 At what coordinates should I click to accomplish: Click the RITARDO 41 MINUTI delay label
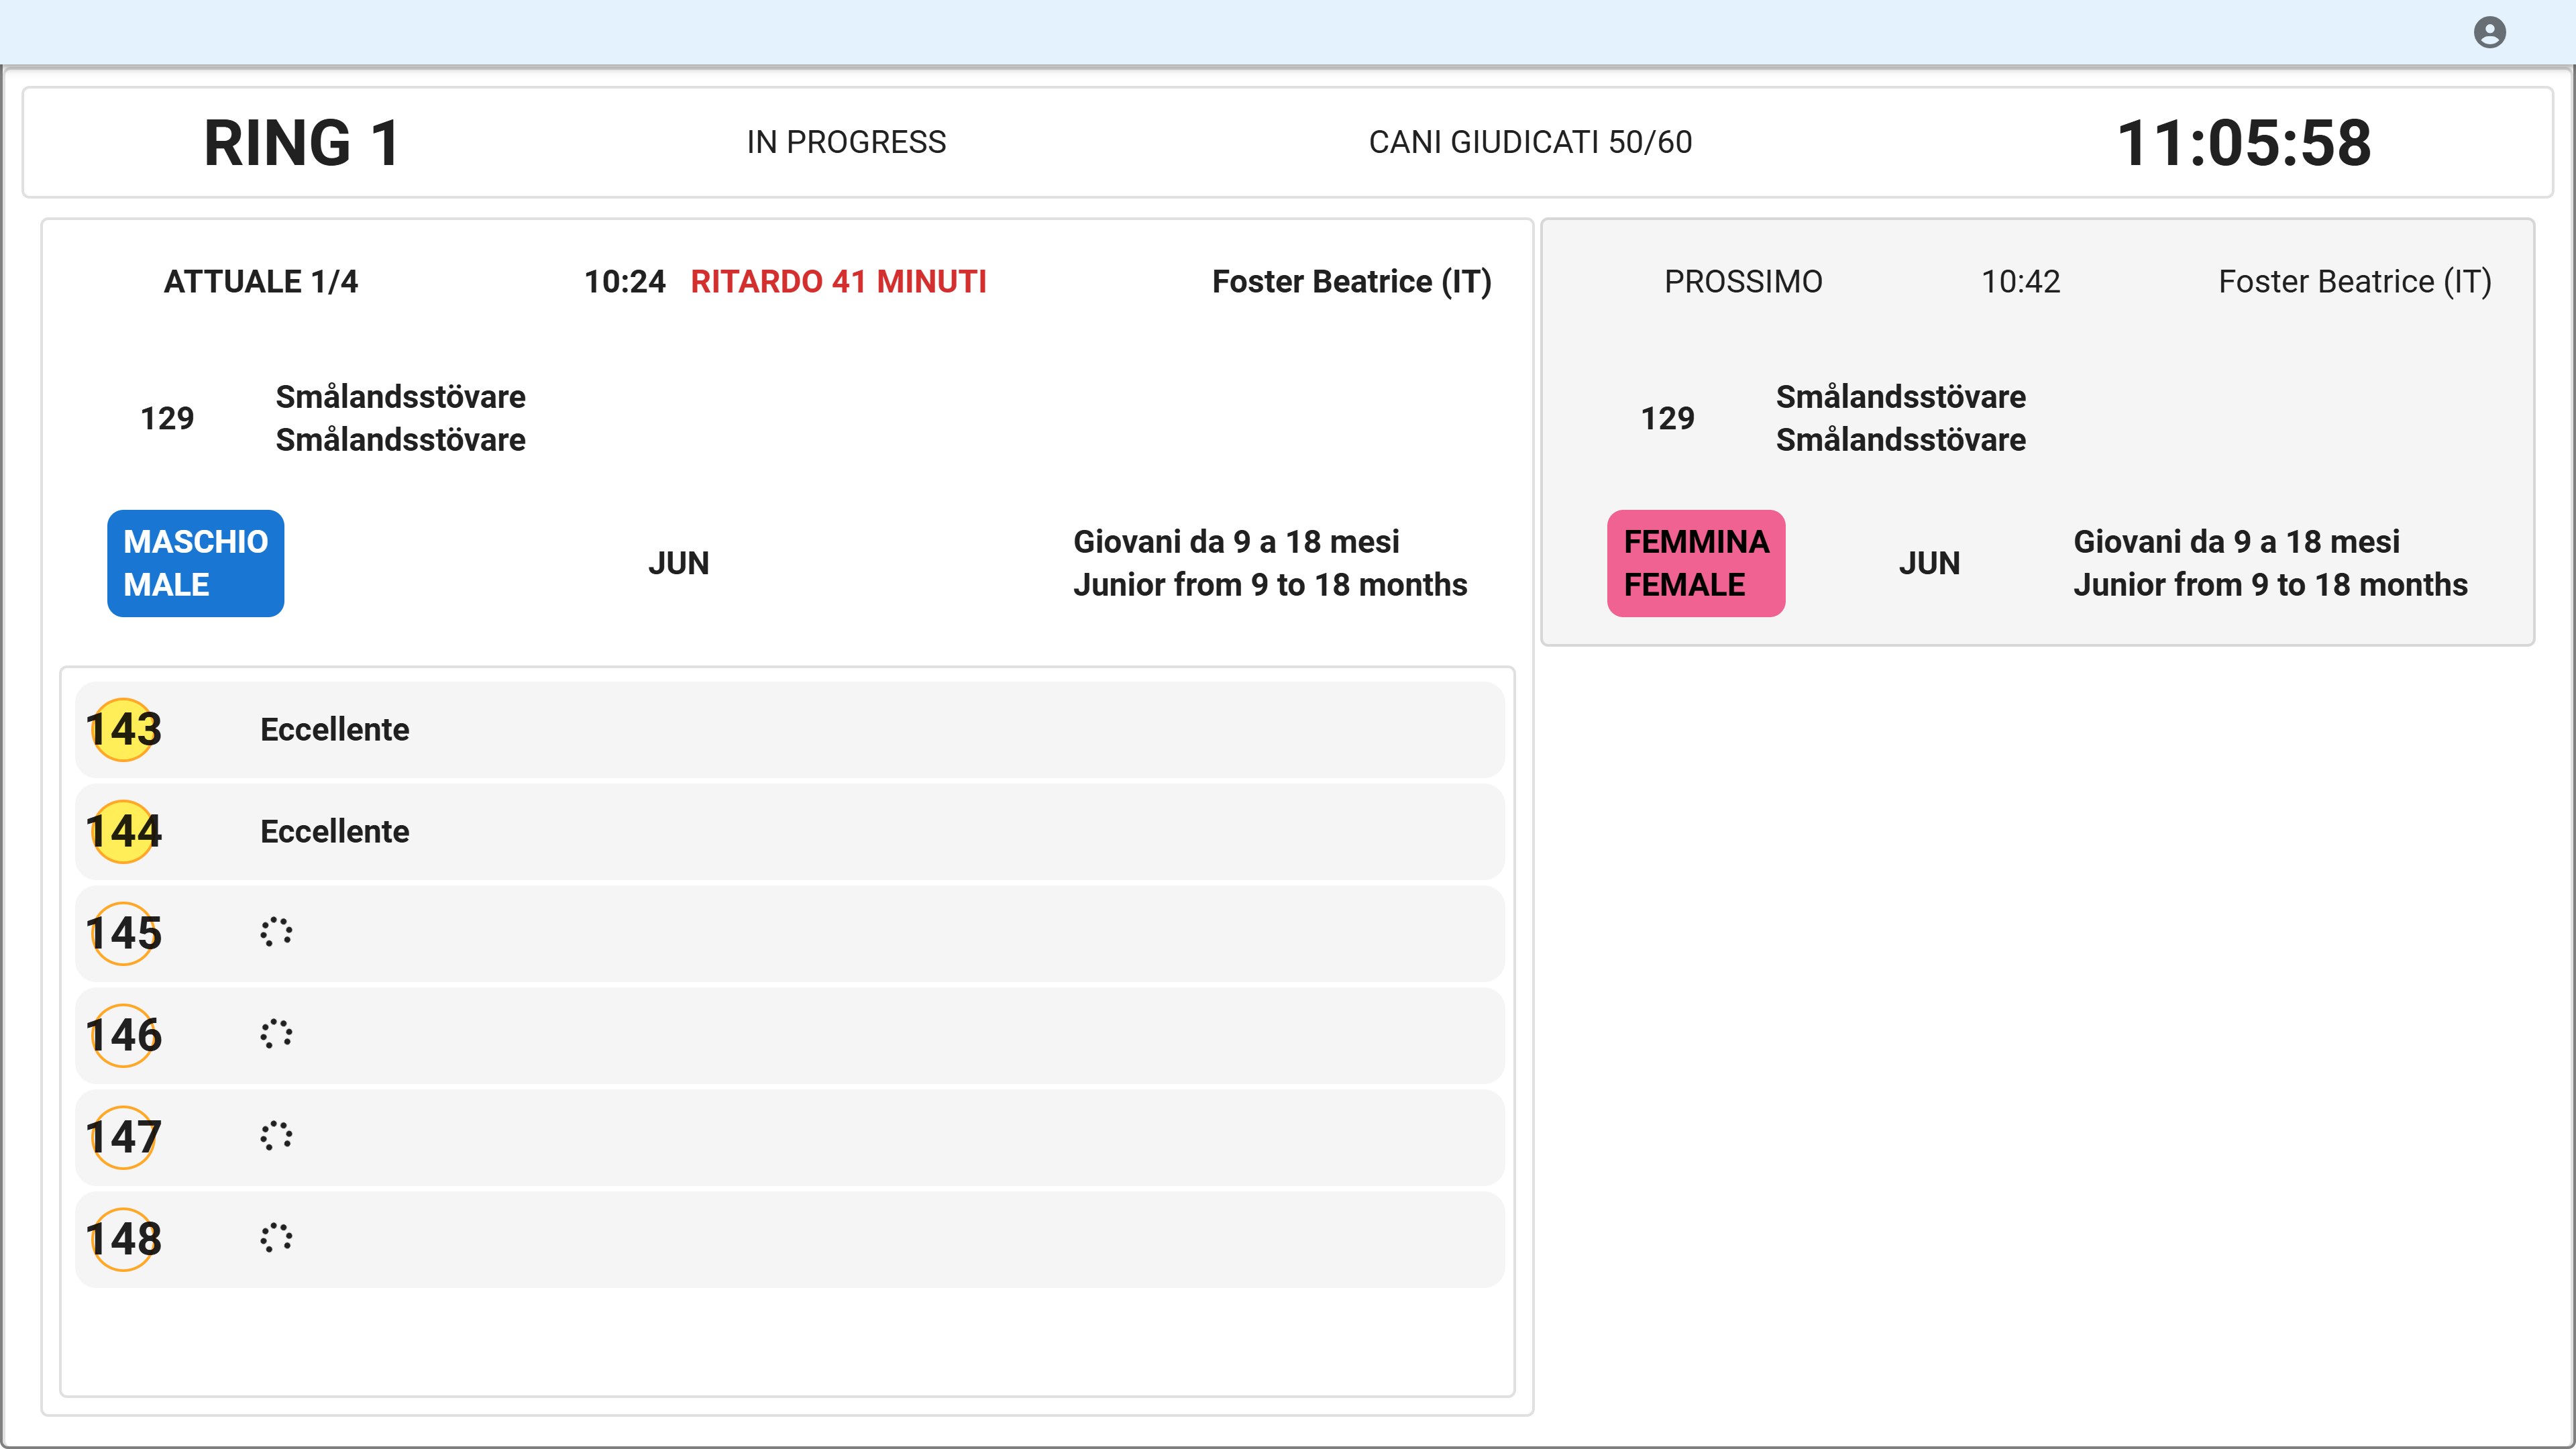(838, 282)
